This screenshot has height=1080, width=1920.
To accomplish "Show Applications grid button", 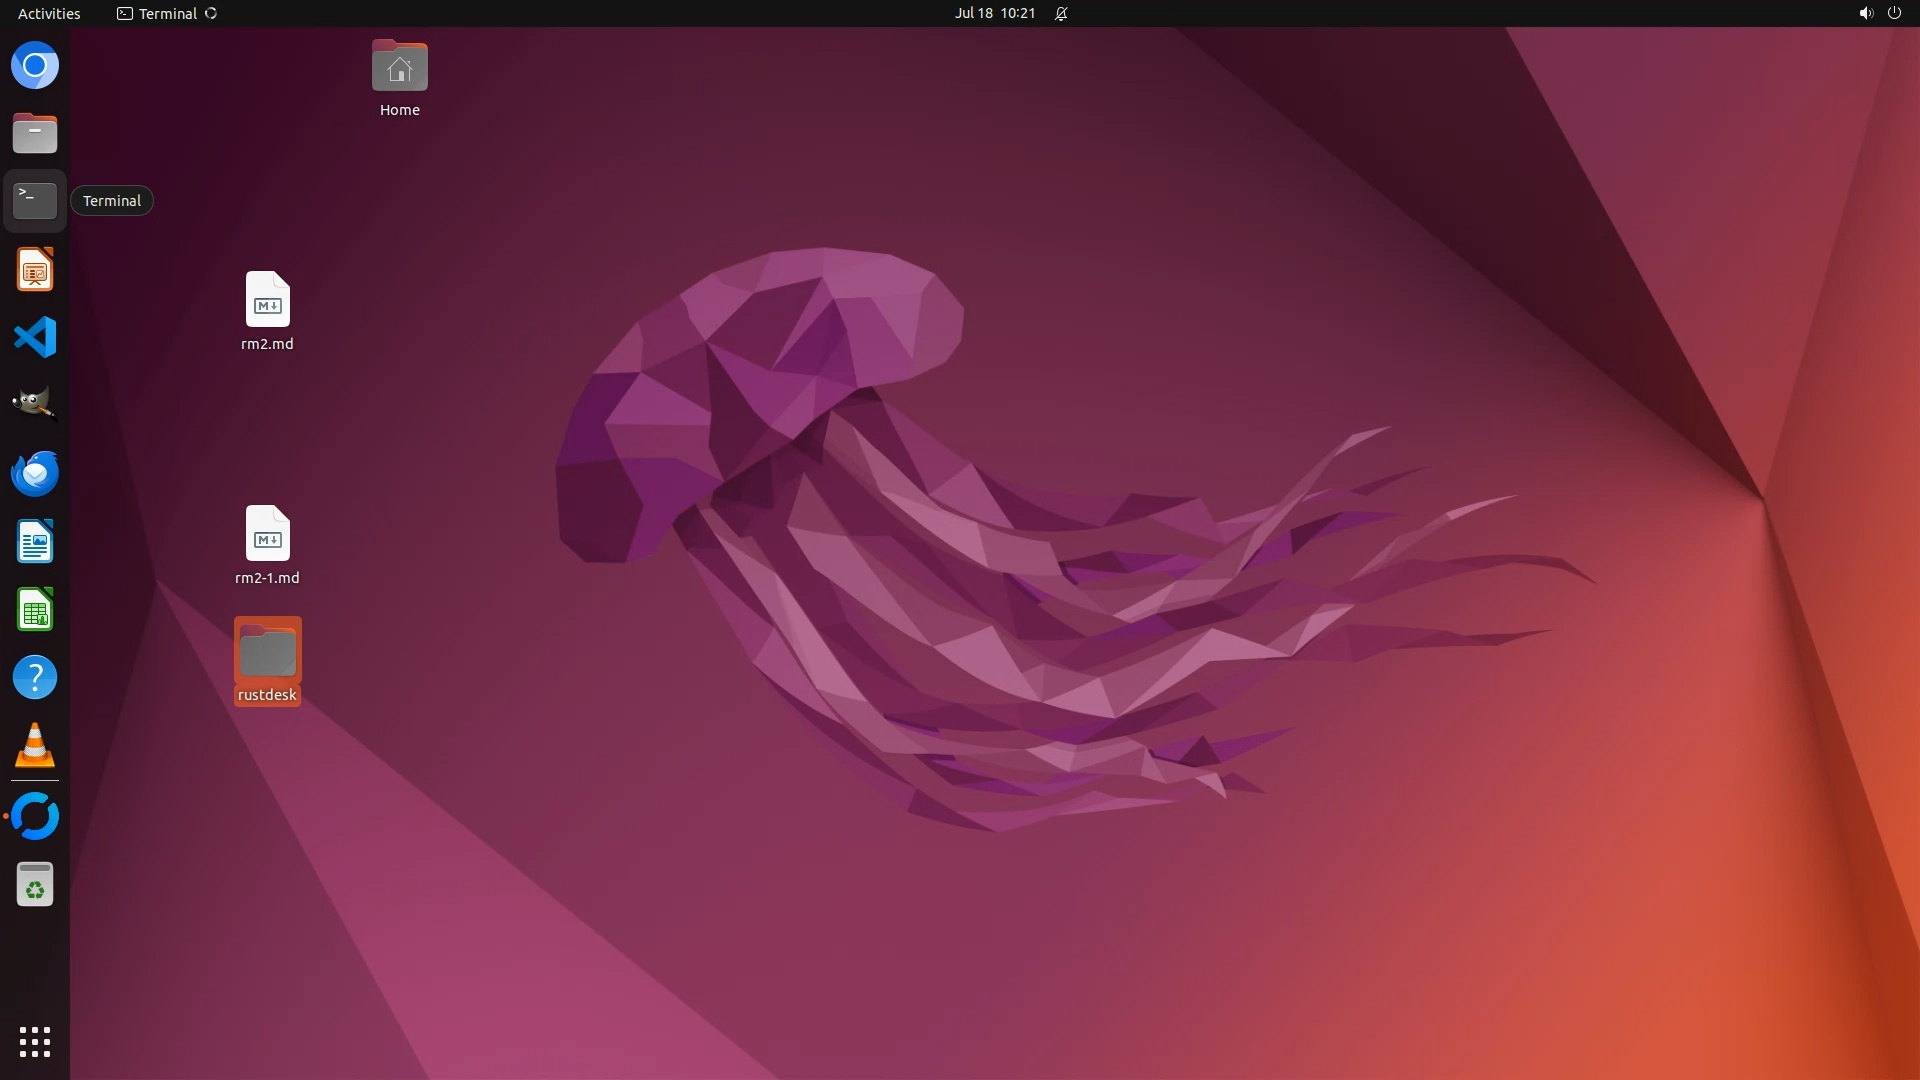I will coord(35,1042).
